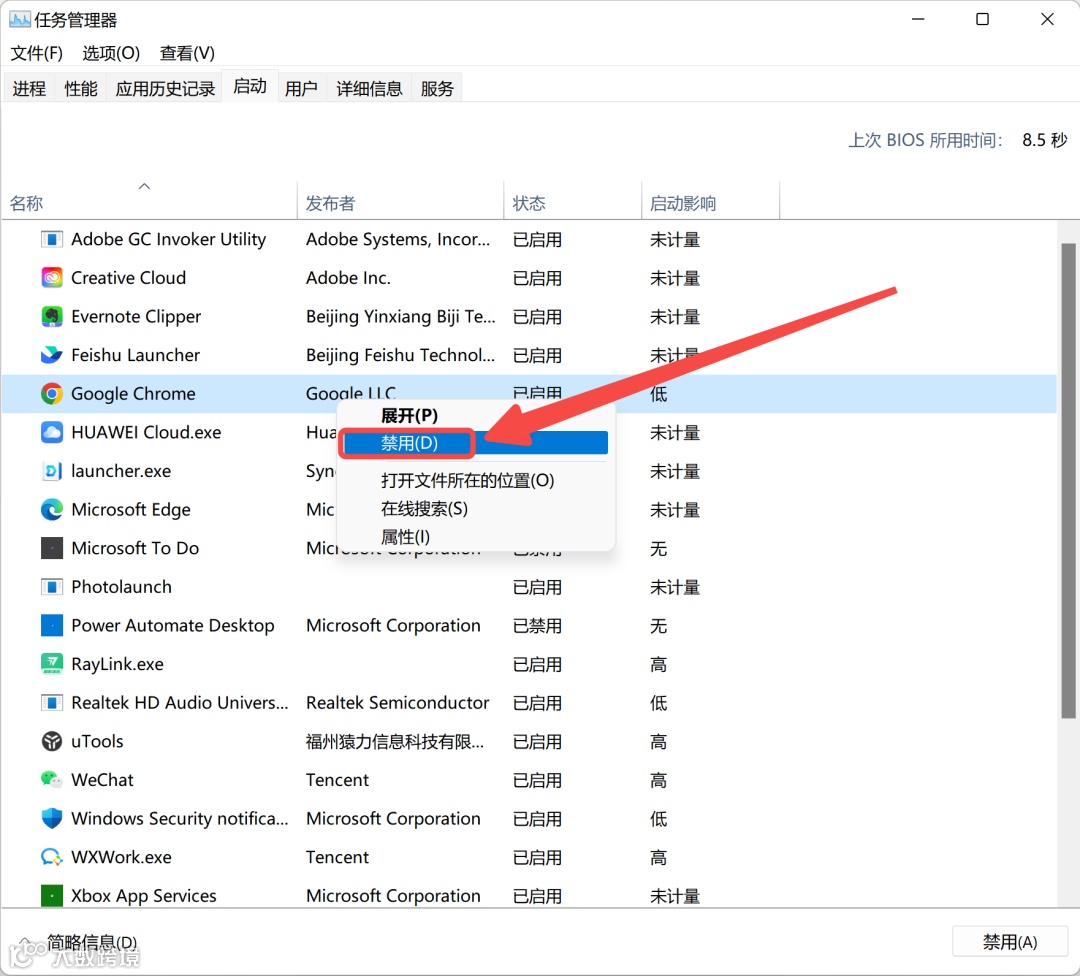Select the Microsoft Corporation publisher of Power Automate
Viewport: 1080px width, 976px height.
pos(393,625)
